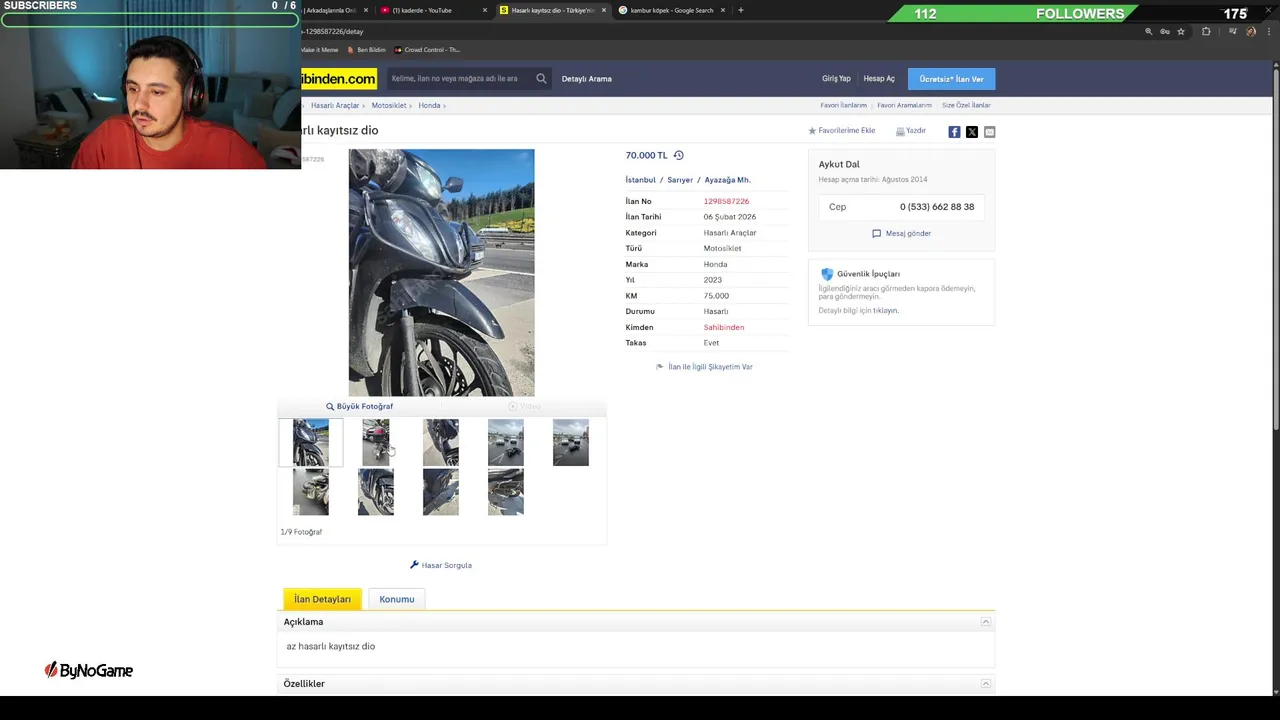Collapse the Özellikler section arrow
The image size is (1280, 720).
click(x=985, y=684)
